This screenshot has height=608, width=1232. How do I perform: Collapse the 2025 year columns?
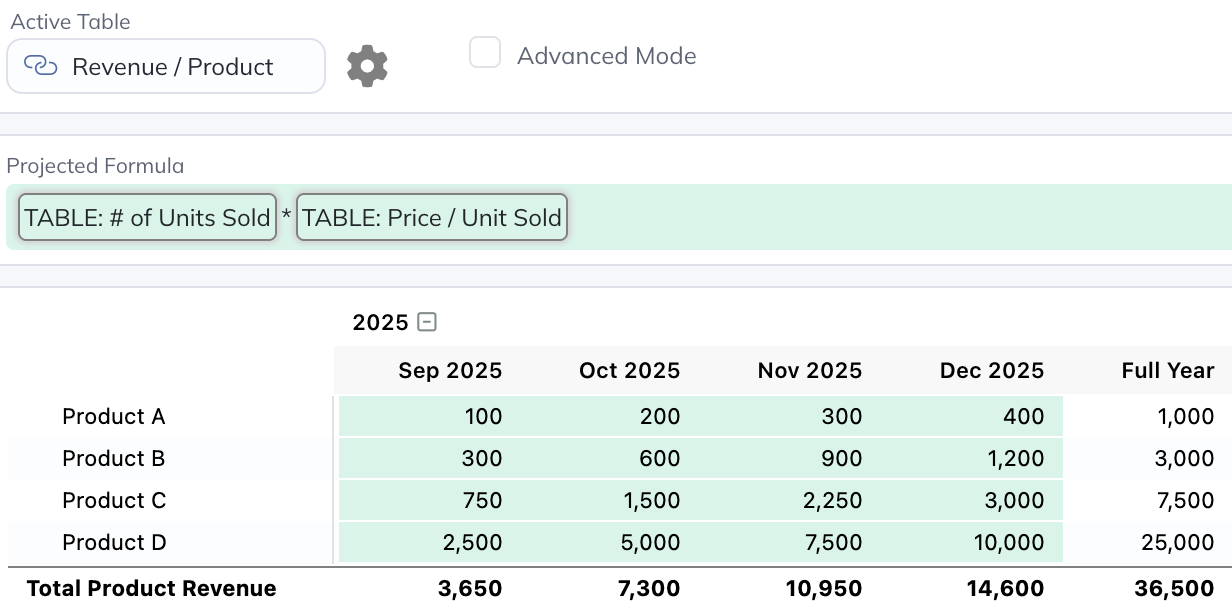[x=427, y=322]
